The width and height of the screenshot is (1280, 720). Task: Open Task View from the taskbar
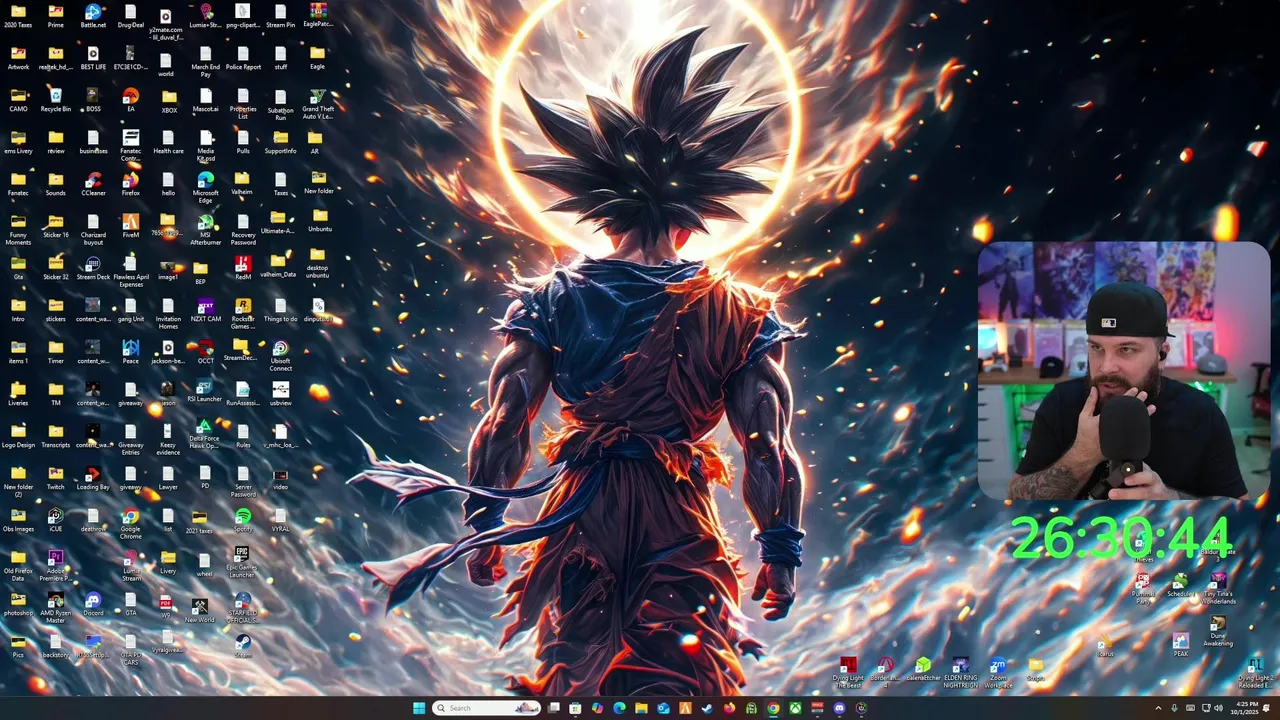[x=554, y=708]
